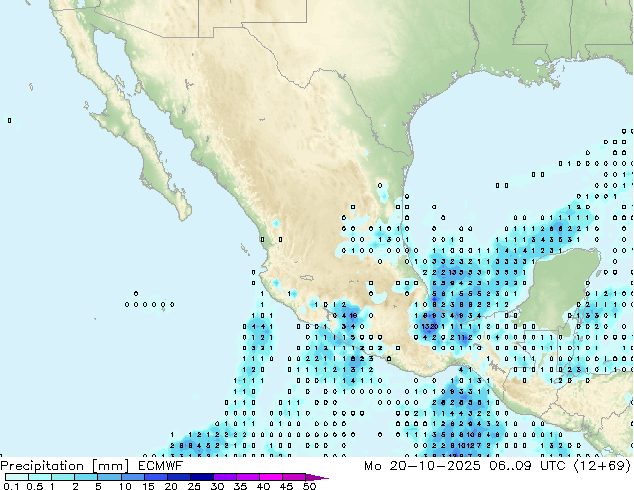Click the 'Mo' weekday label
This screenshot has width=634, height=490.
[x=372, y=466]
